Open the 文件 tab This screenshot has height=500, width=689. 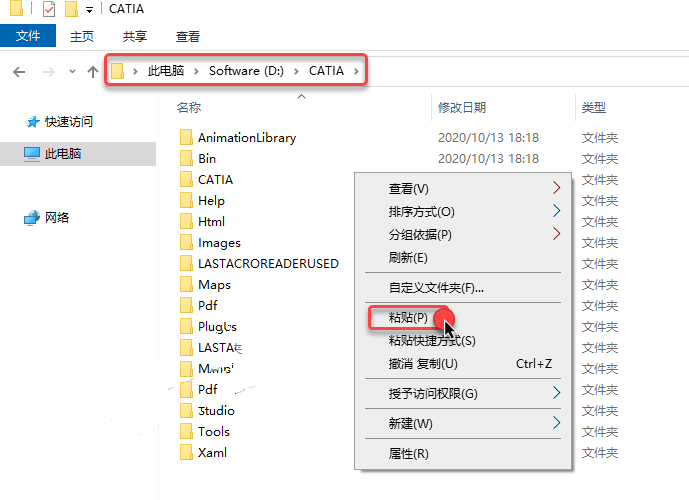pyautogui.click(x=28, y=36)
